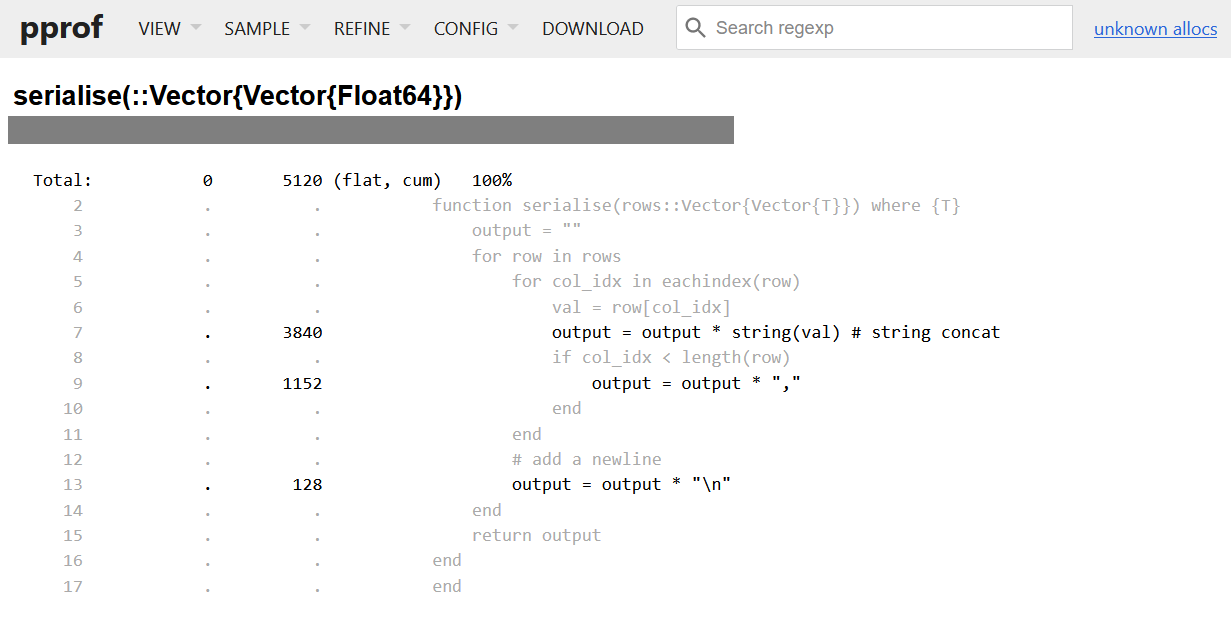Click the magnifying glass search icon
1231x618 pixels.
[695, 28]
